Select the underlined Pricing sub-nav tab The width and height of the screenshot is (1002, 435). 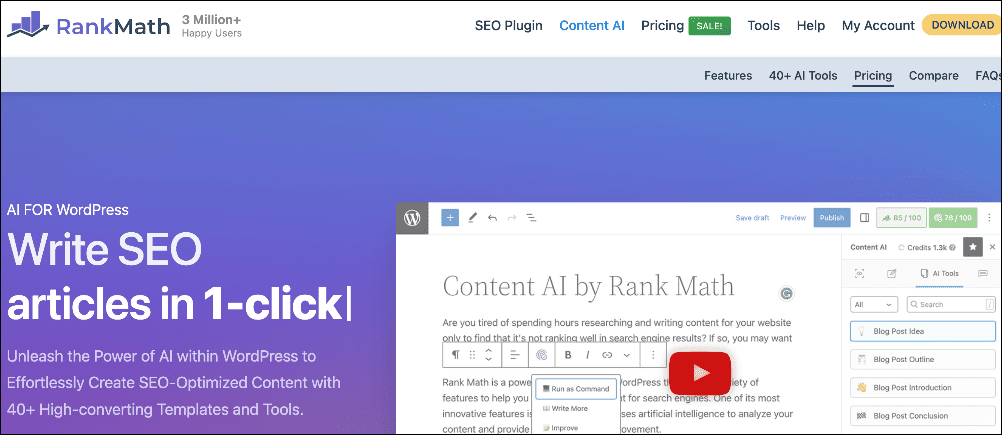(873, 76)
